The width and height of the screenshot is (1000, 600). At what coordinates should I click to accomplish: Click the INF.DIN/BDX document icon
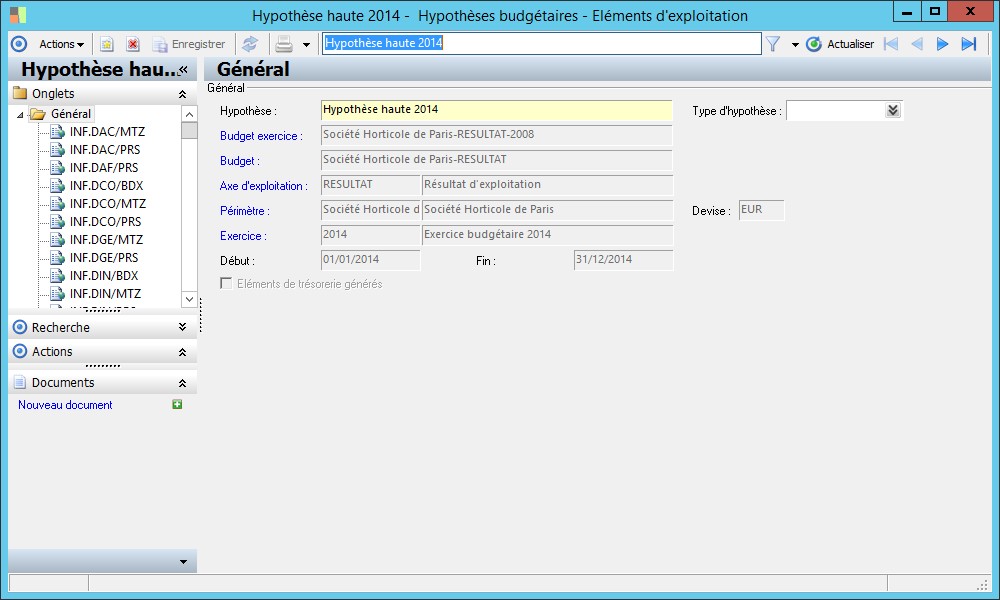[57, 275]
